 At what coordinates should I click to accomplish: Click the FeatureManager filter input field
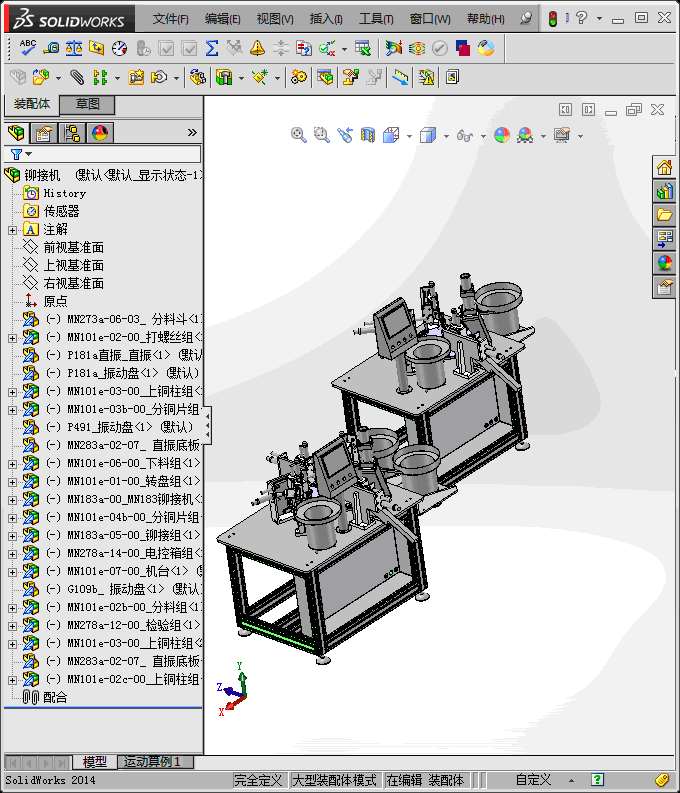103,154
